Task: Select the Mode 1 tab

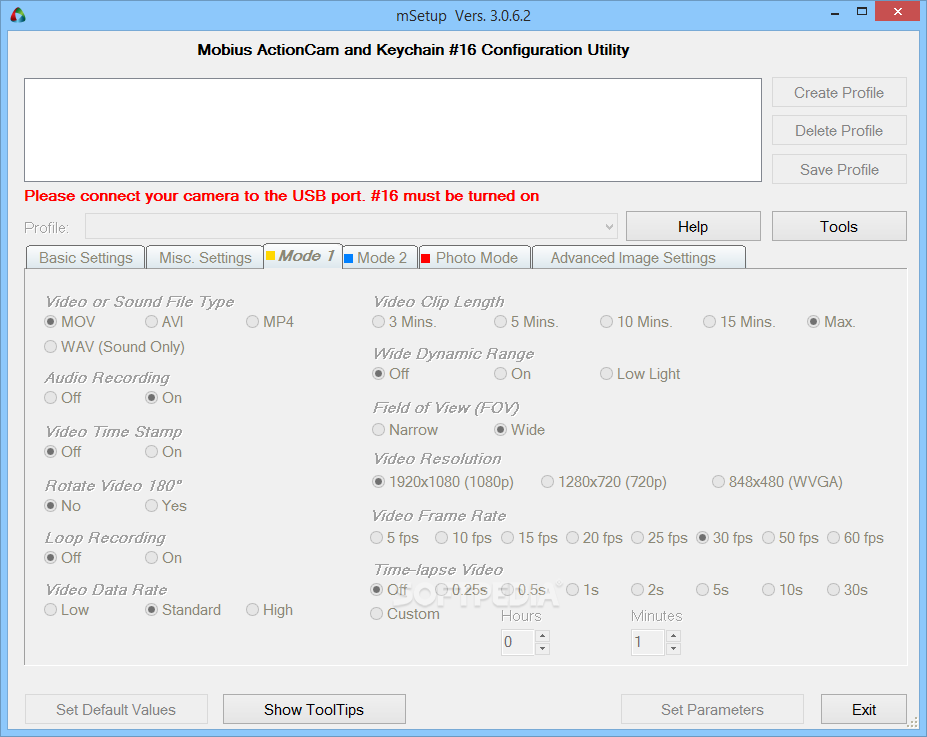Action: pyautogui.click(x=303, y=256)
